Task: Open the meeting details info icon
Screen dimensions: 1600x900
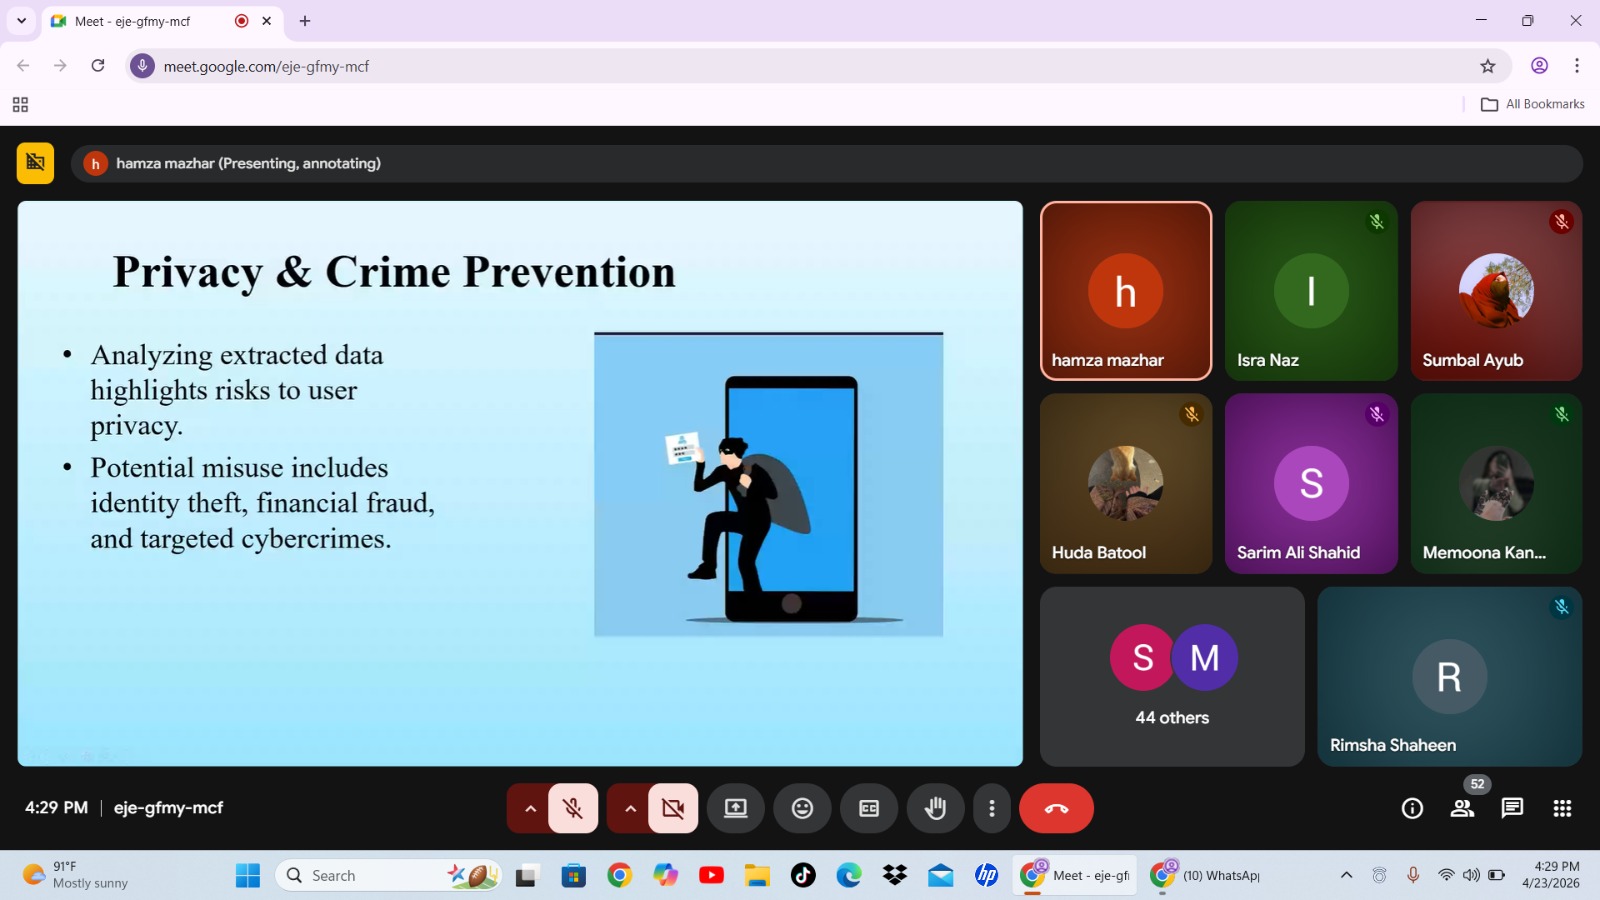Action: tap(1412, 808)
